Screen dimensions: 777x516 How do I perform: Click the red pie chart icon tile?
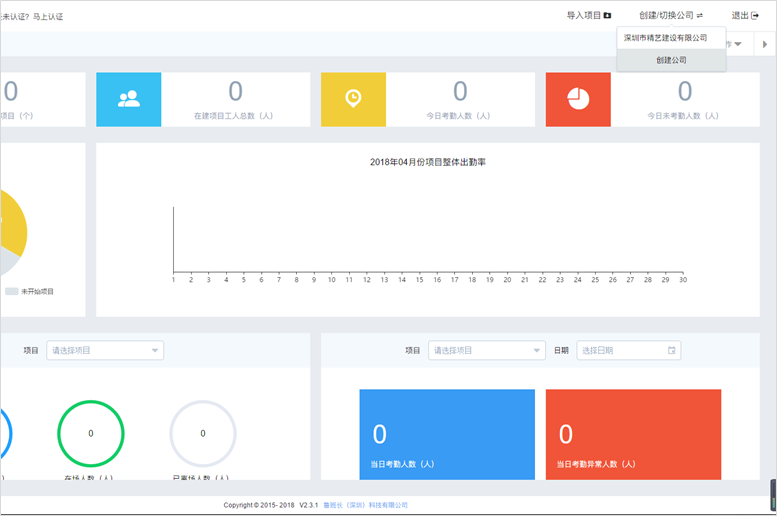[577, 99]
